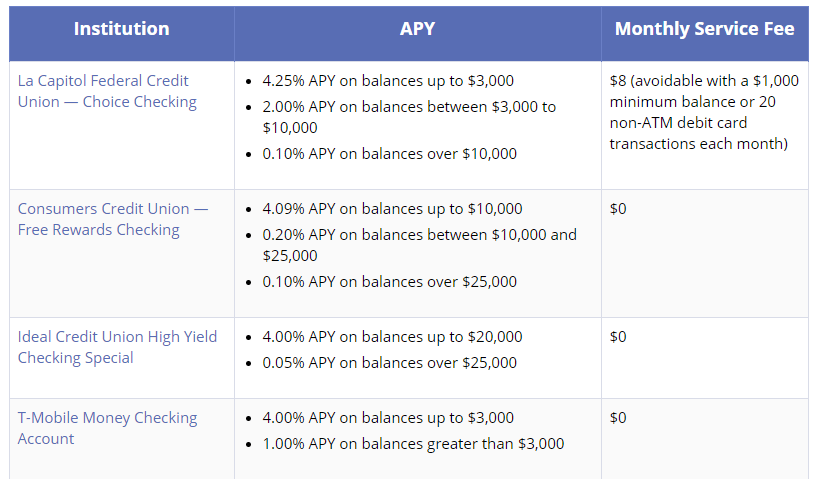
Task: Click the Institution column header
Action: pos(121,29)
